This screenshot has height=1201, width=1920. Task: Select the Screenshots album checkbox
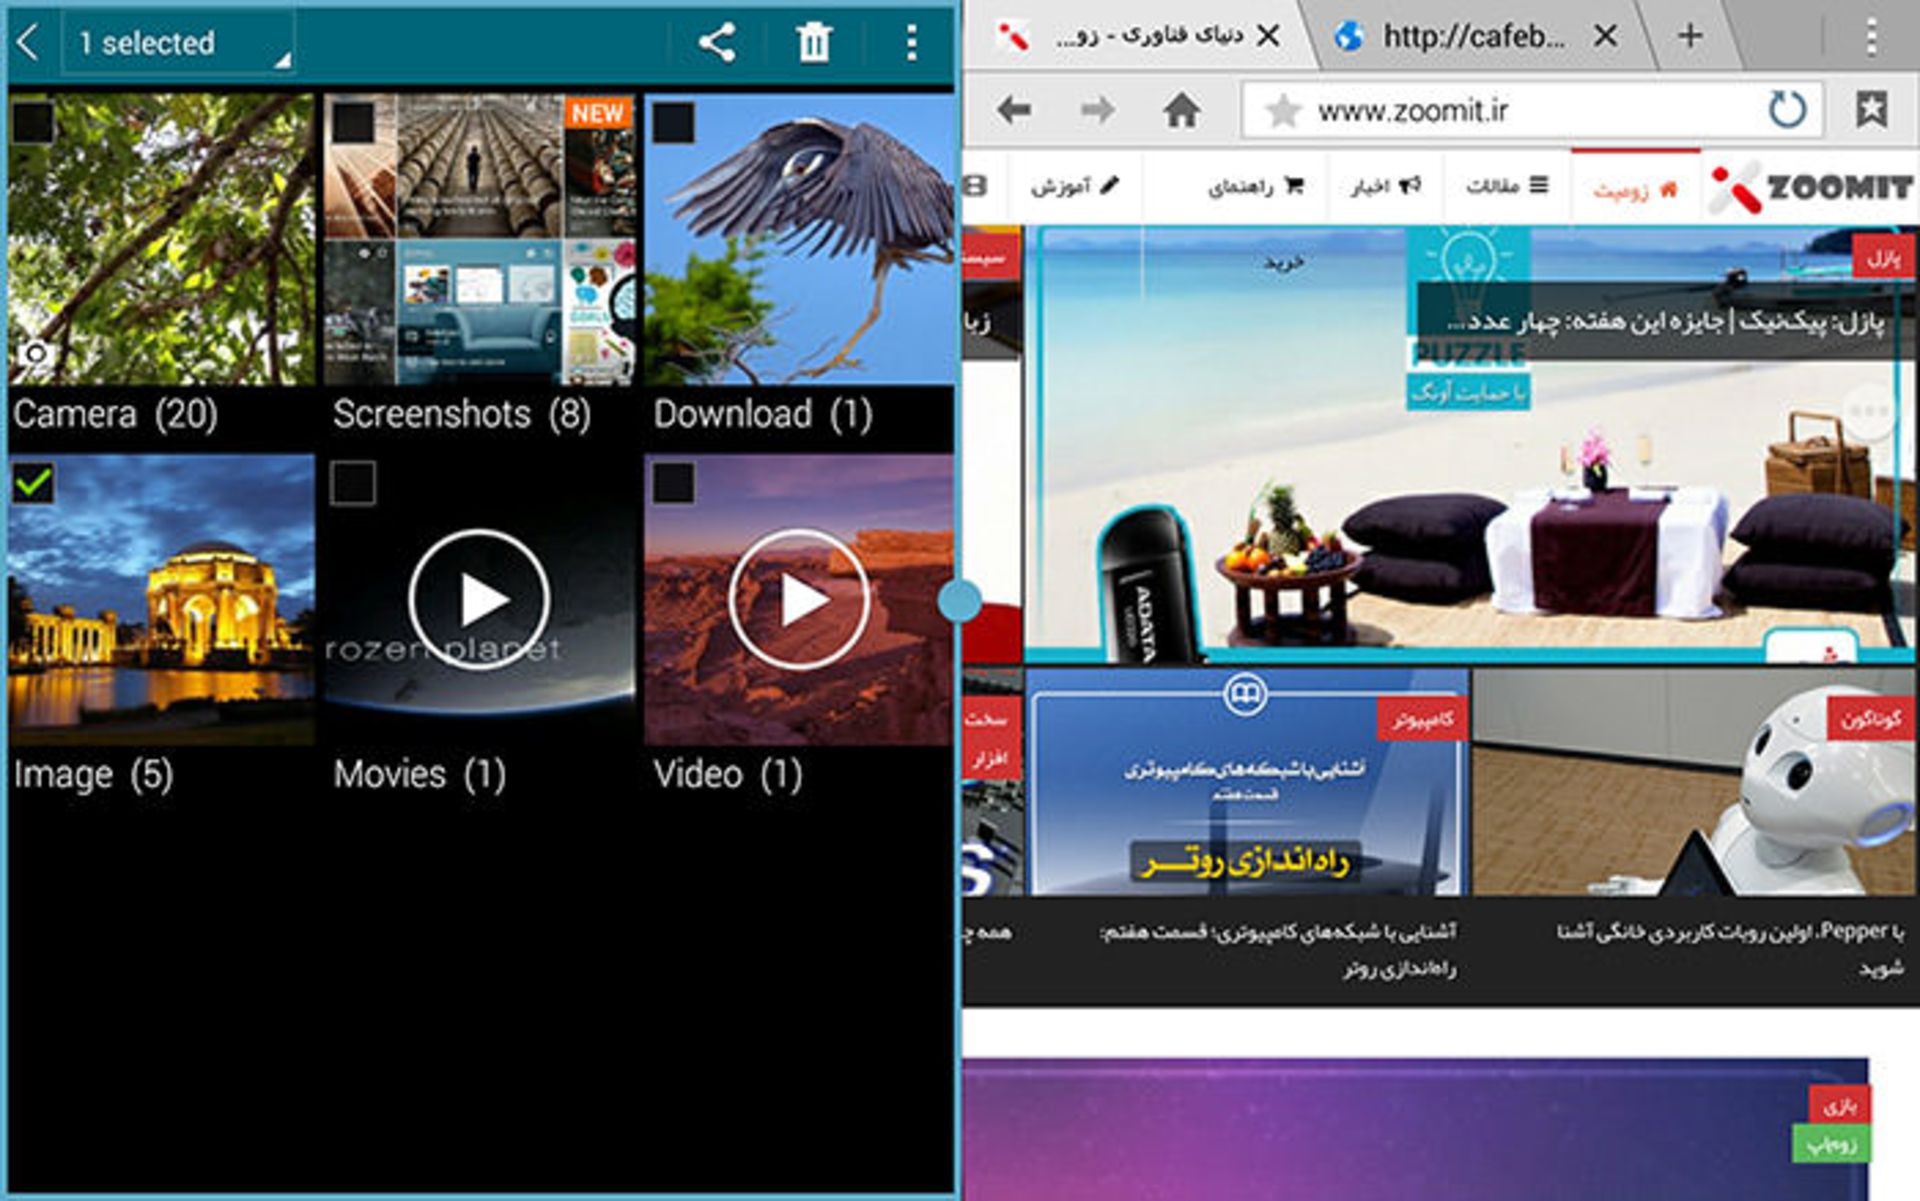354,121
